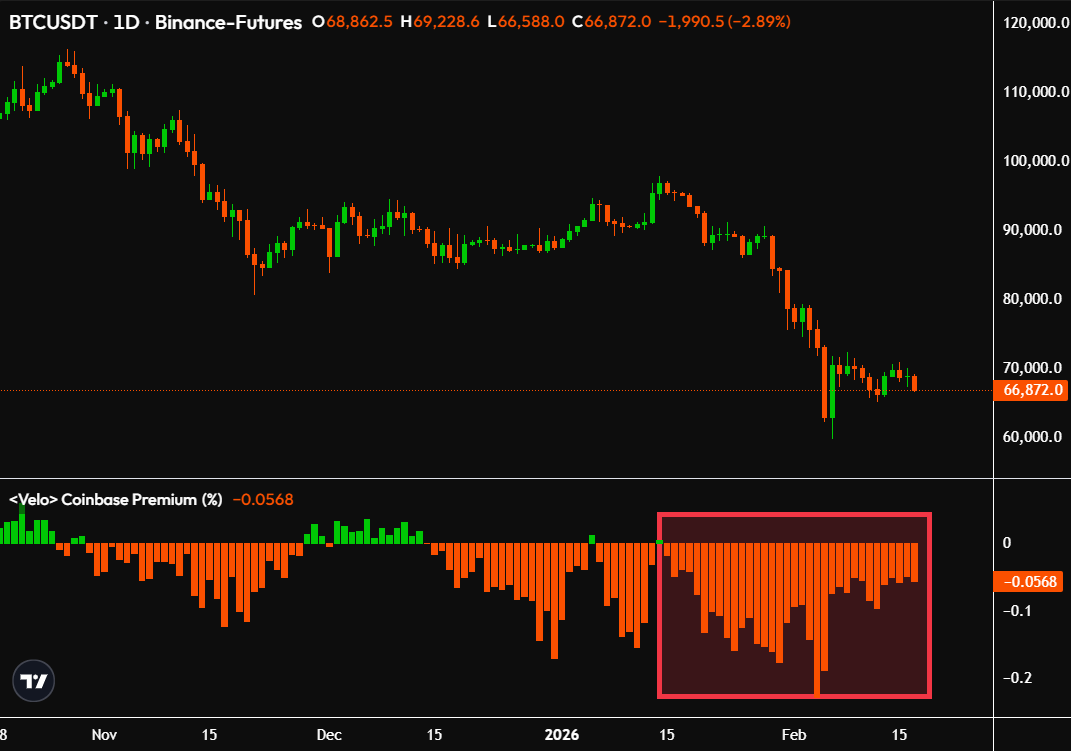Click the 2026 label on time axis
Image resolution: width=1071 pixels, height=751 pixels.
561,735
